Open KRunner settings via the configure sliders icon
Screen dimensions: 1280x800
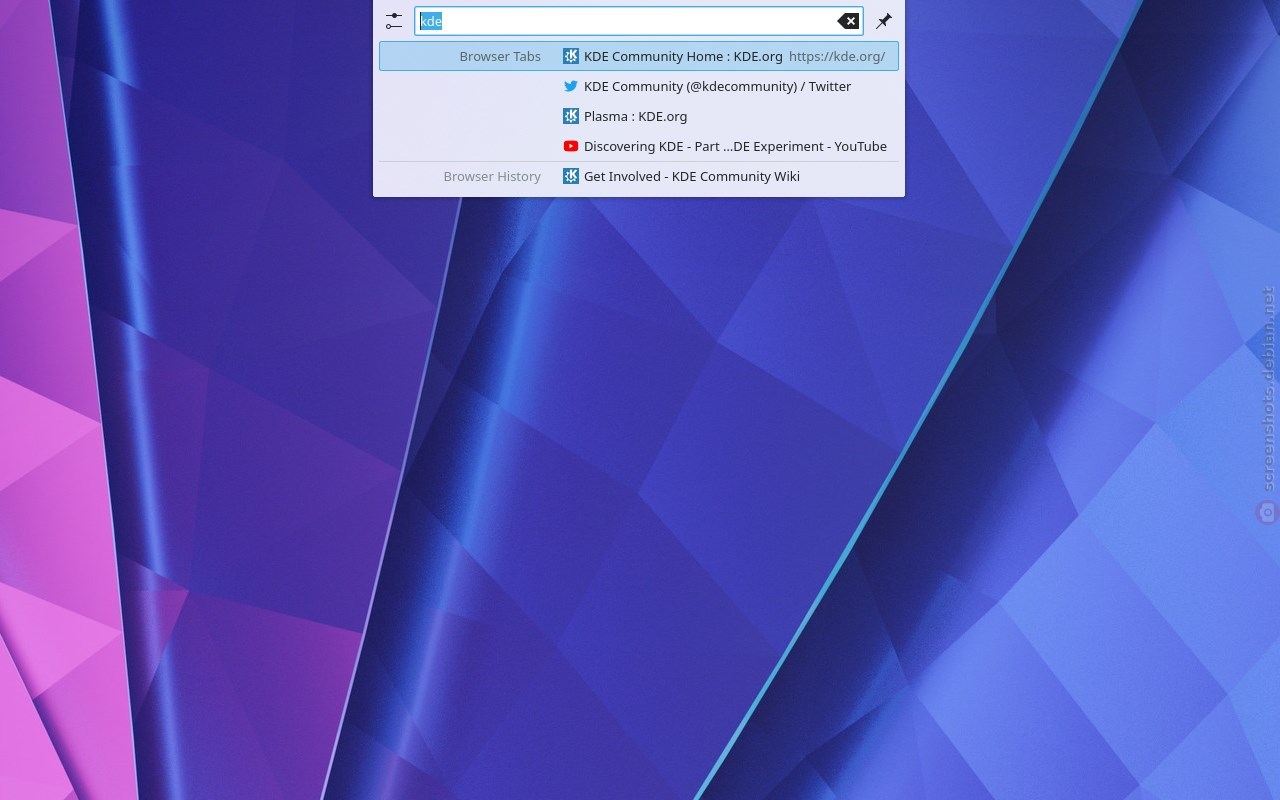pos(394,21)
